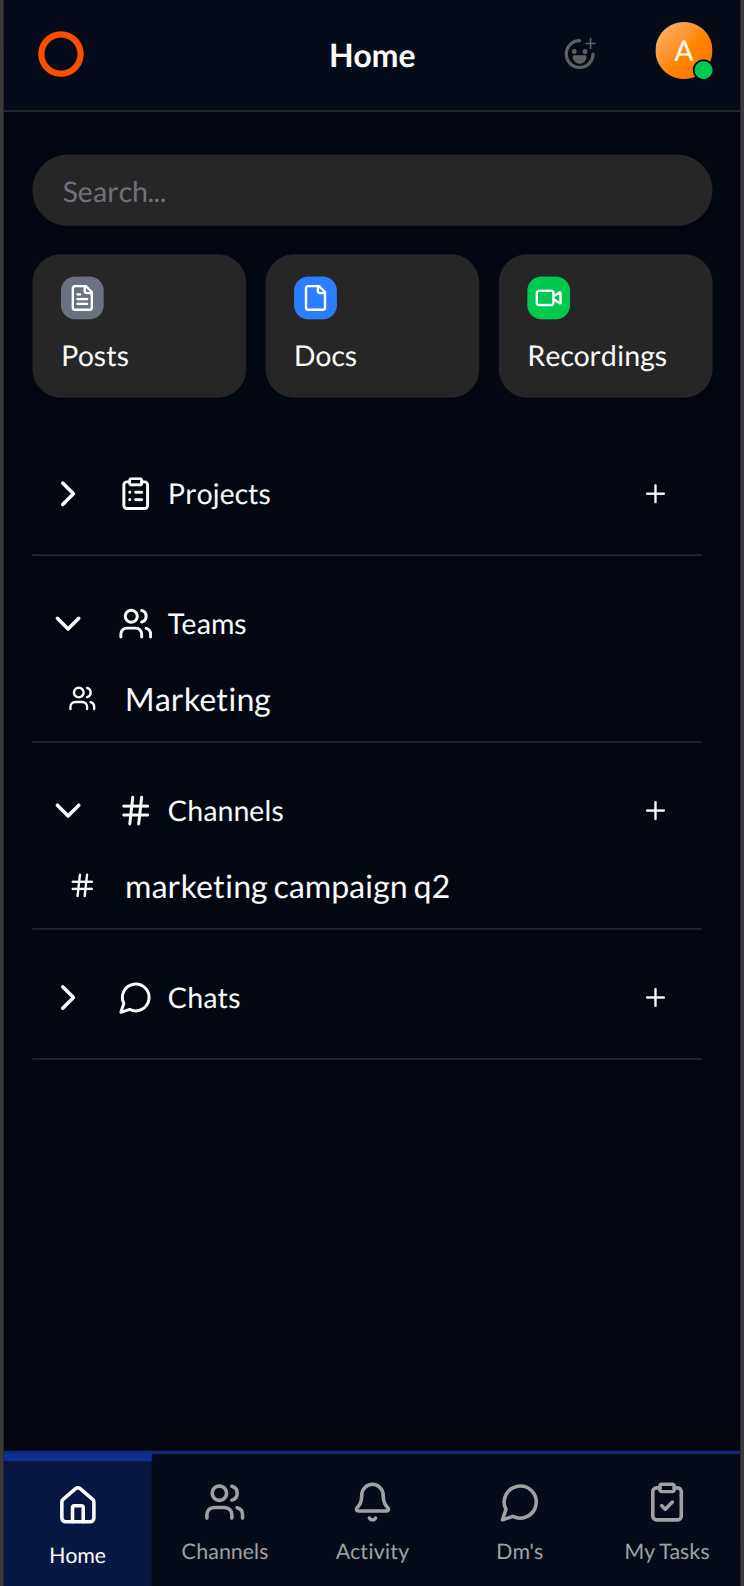744x1586 pixels.
Task: Open the Docs section
Action: click(x=371, y=325)
